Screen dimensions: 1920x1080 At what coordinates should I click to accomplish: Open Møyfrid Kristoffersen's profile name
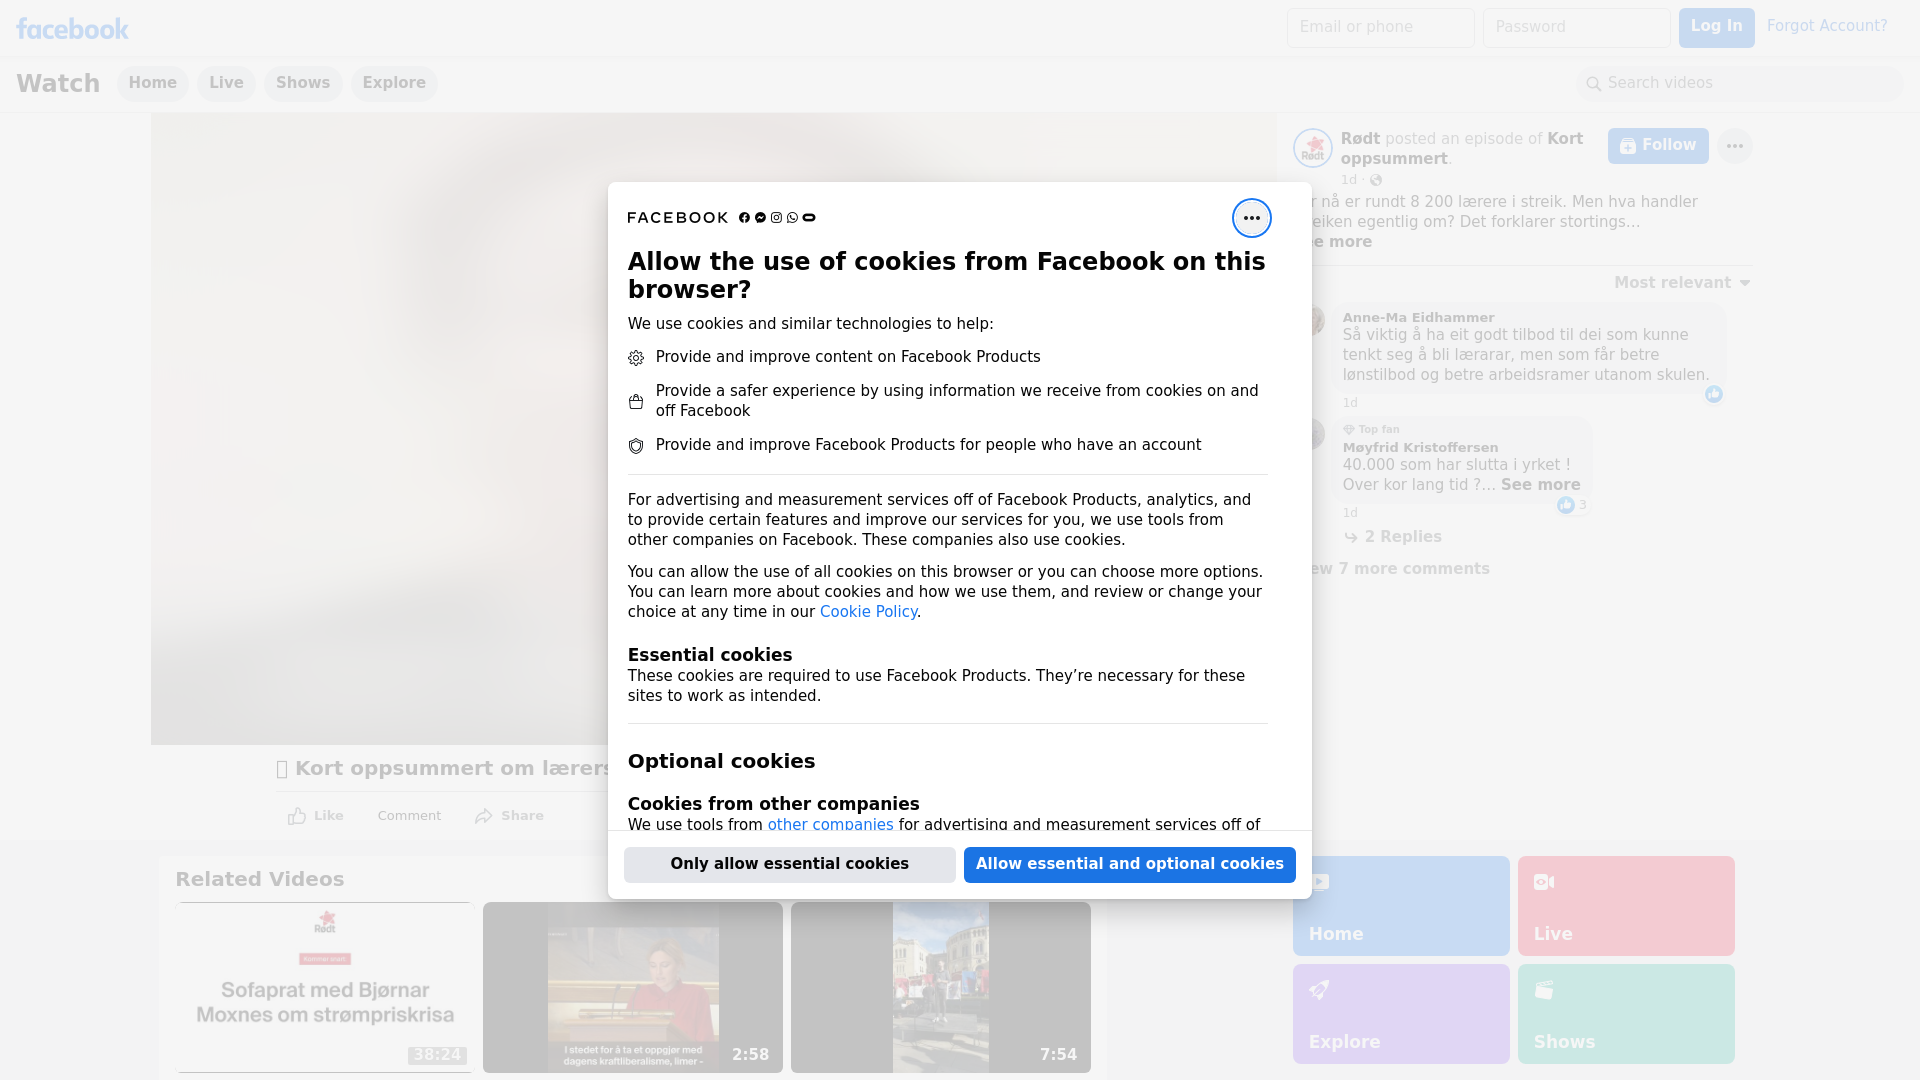(1420, 448)
